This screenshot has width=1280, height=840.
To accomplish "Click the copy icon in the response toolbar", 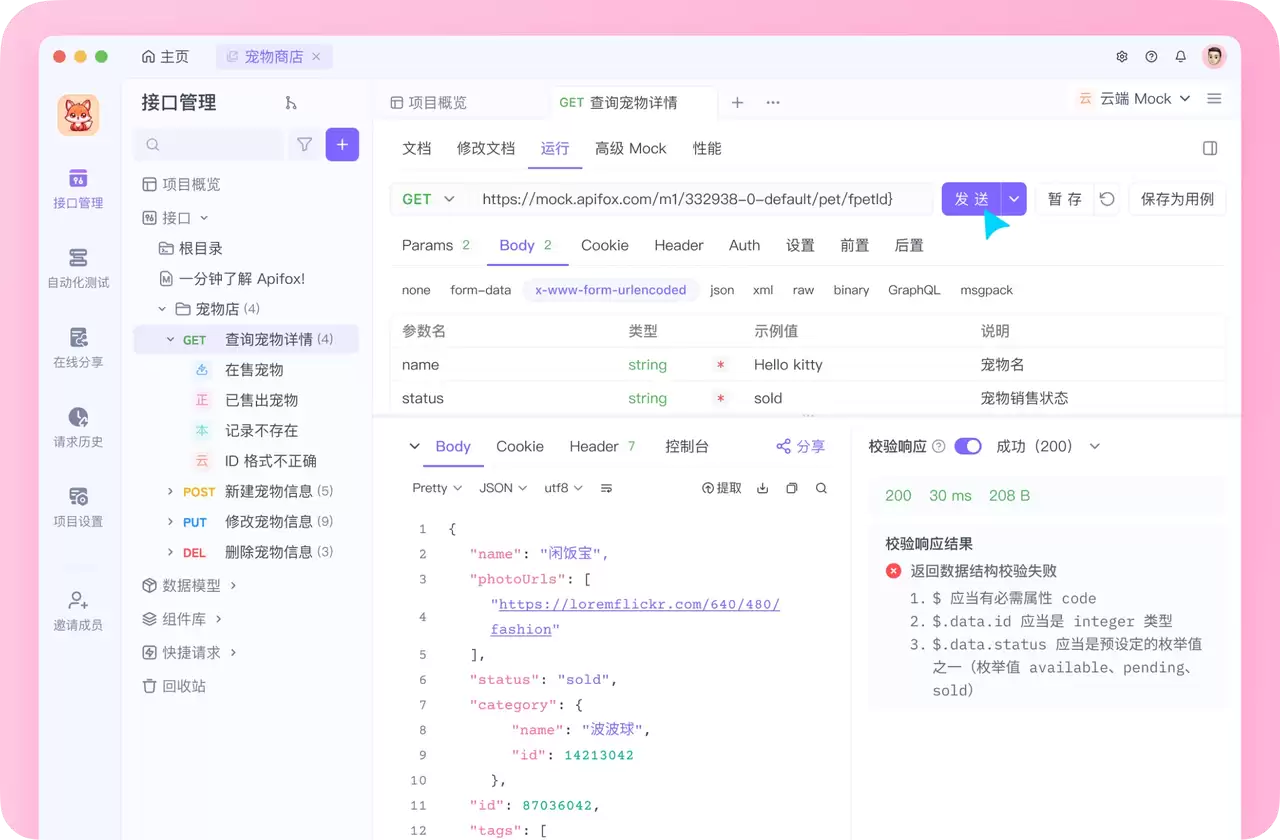I will click(792, 488).
